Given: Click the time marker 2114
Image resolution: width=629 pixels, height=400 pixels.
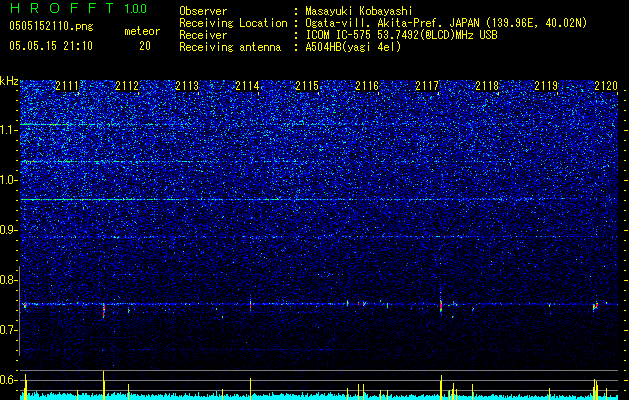Looking at the screenshot, I should pos(247,86).
